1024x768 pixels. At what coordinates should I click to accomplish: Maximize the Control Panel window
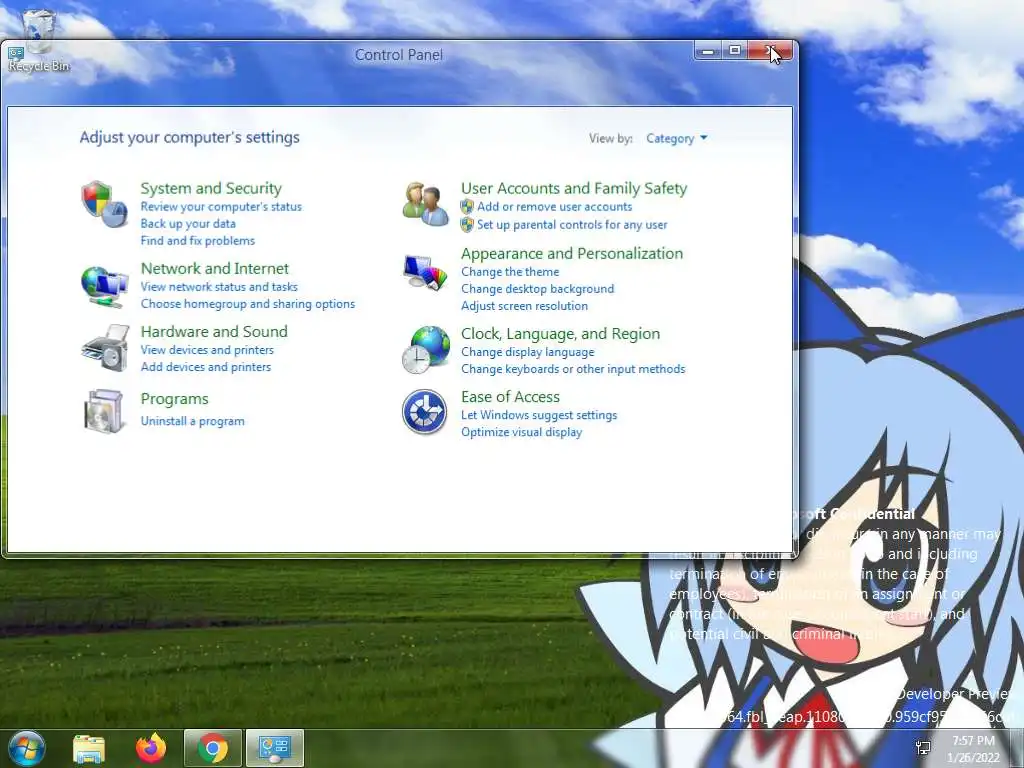coord(735,51)
